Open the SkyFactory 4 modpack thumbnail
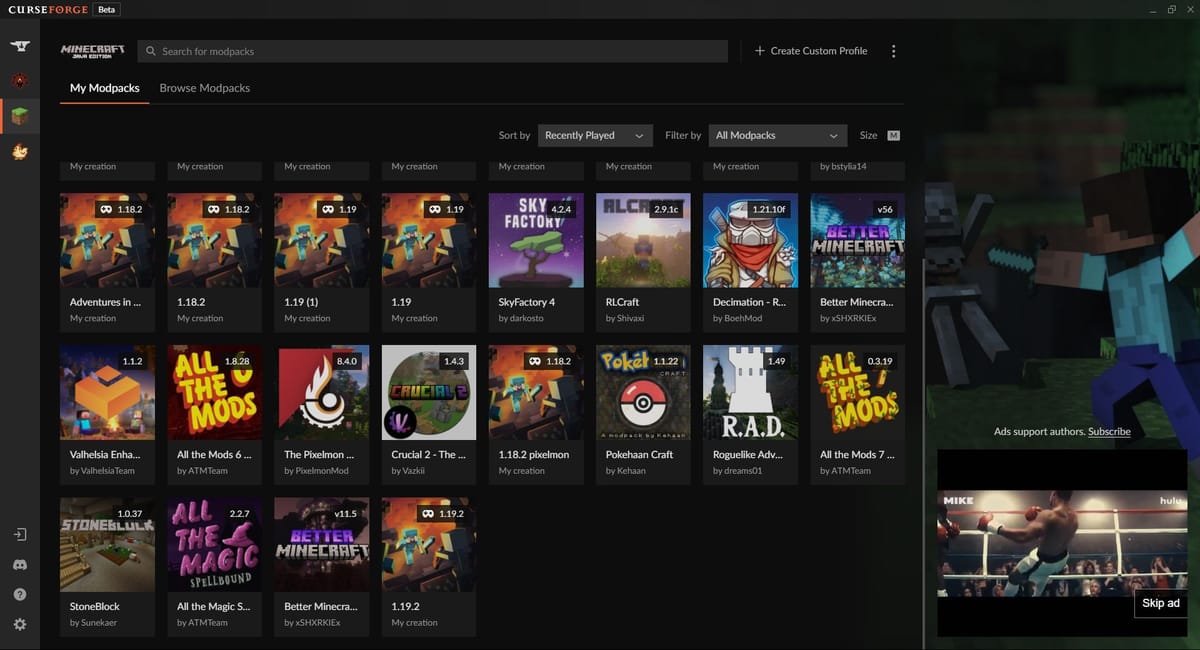 pyautogui.click(x=536, y=241)
